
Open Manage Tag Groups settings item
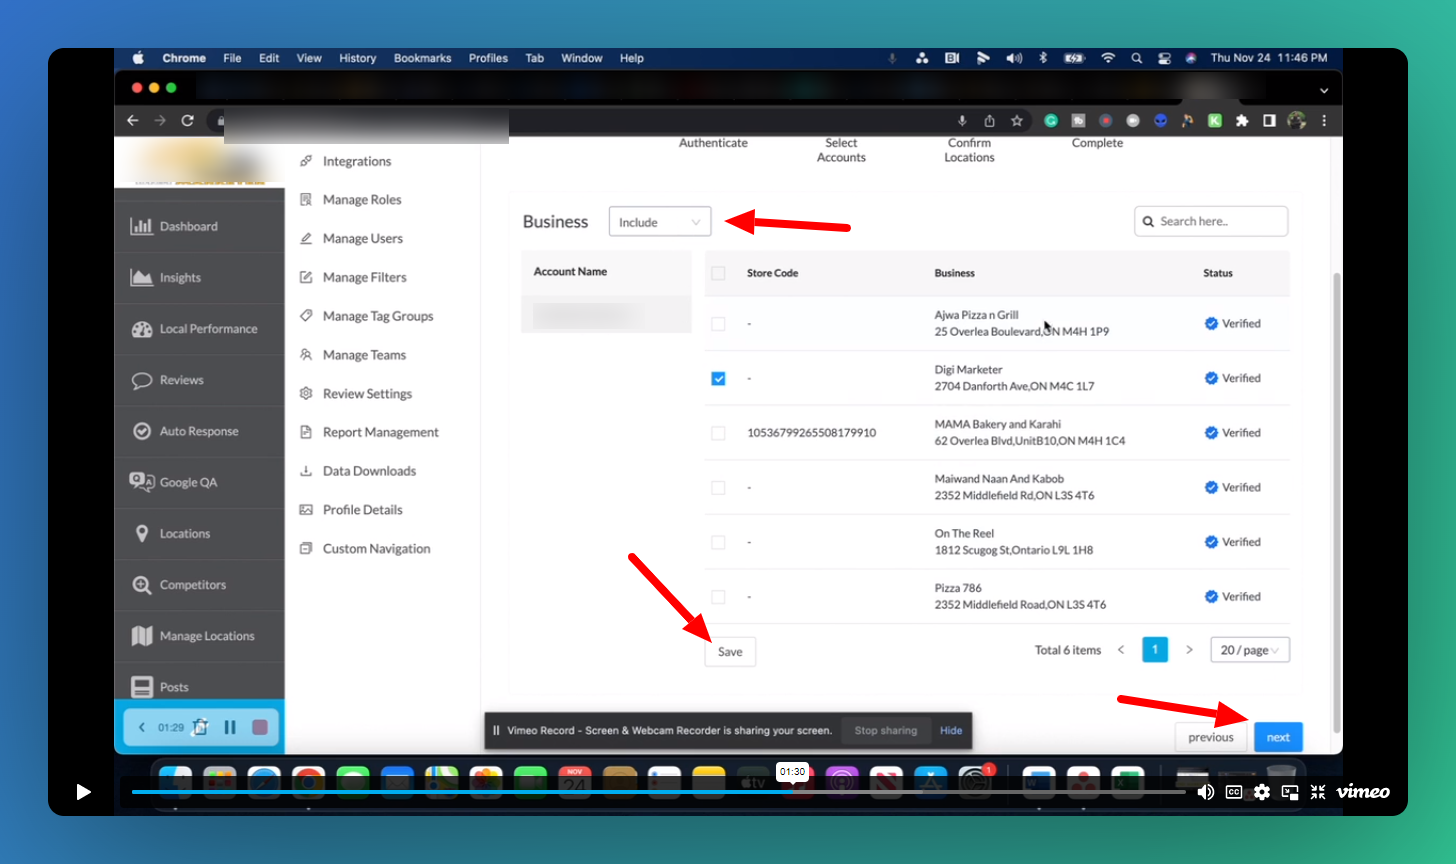coord(377,316)
